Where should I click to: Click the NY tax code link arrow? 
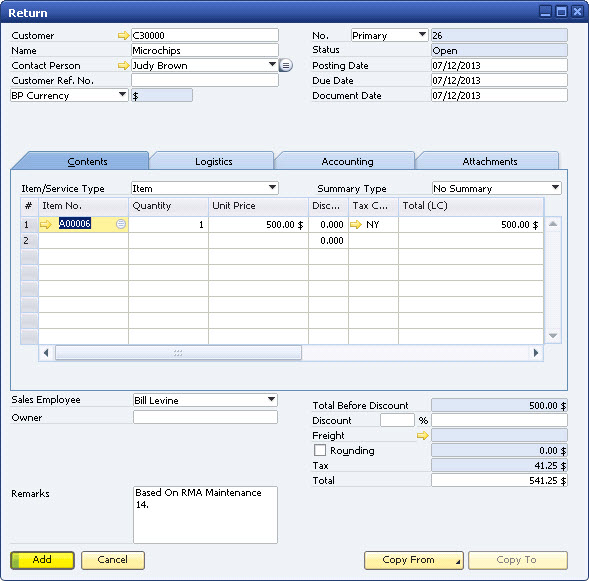(x=355, y=225)
